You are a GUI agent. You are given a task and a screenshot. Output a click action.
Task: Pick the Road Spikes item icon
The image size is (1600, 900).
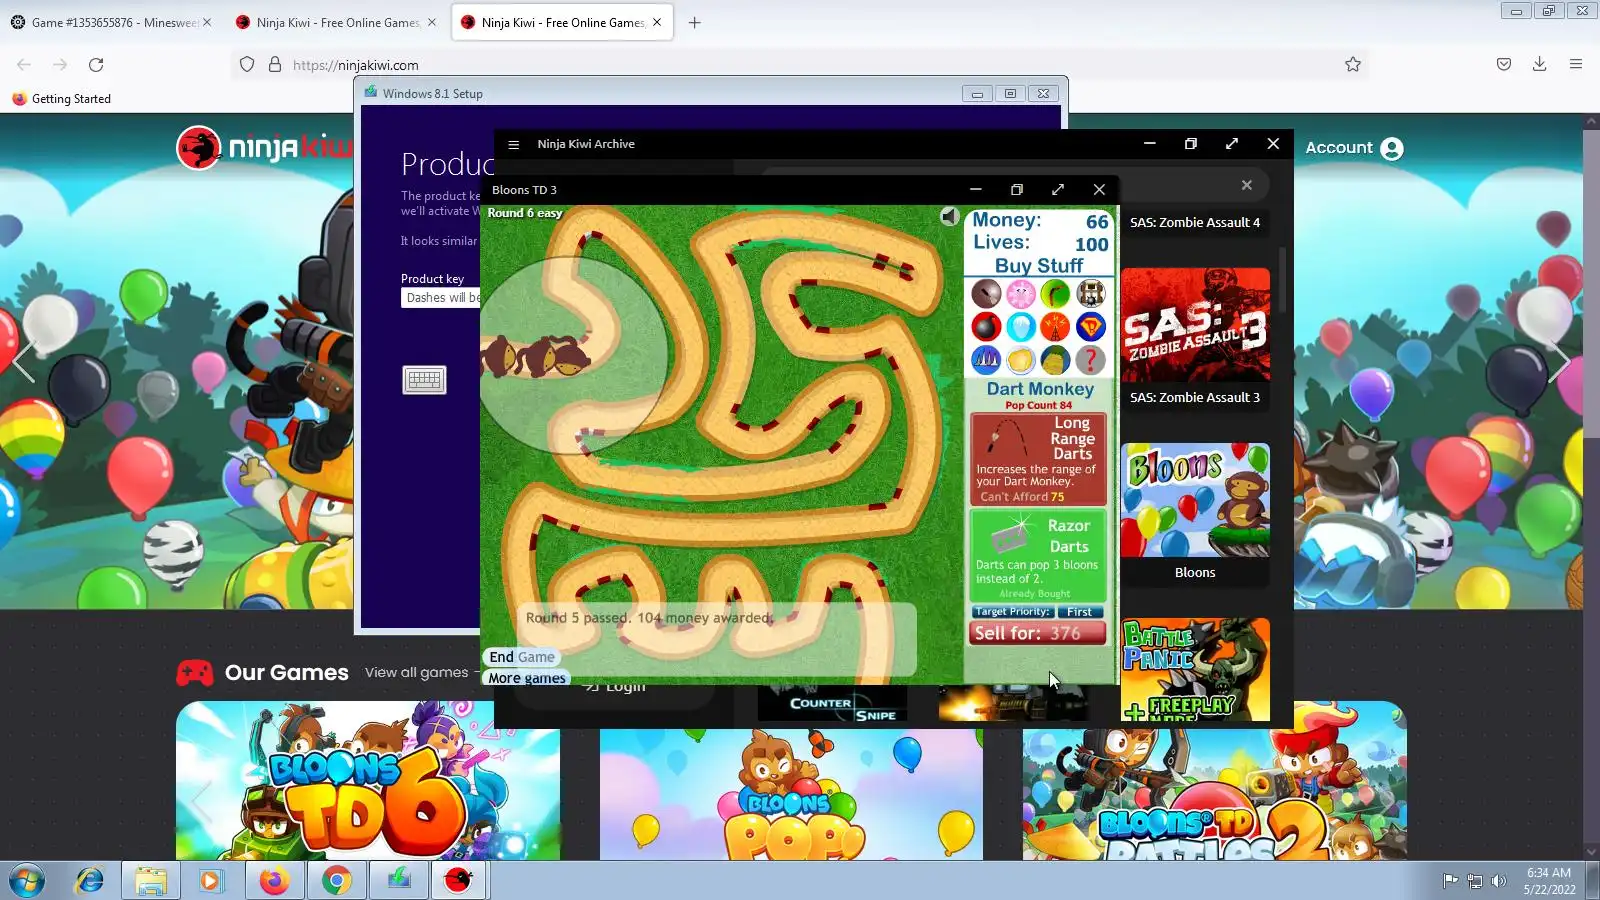pyautogui.click(x=986, y=360)
